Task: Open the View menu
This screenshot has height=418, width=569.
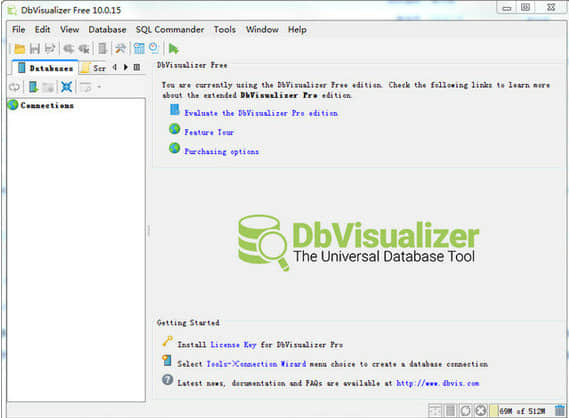Action: [70, 29]
